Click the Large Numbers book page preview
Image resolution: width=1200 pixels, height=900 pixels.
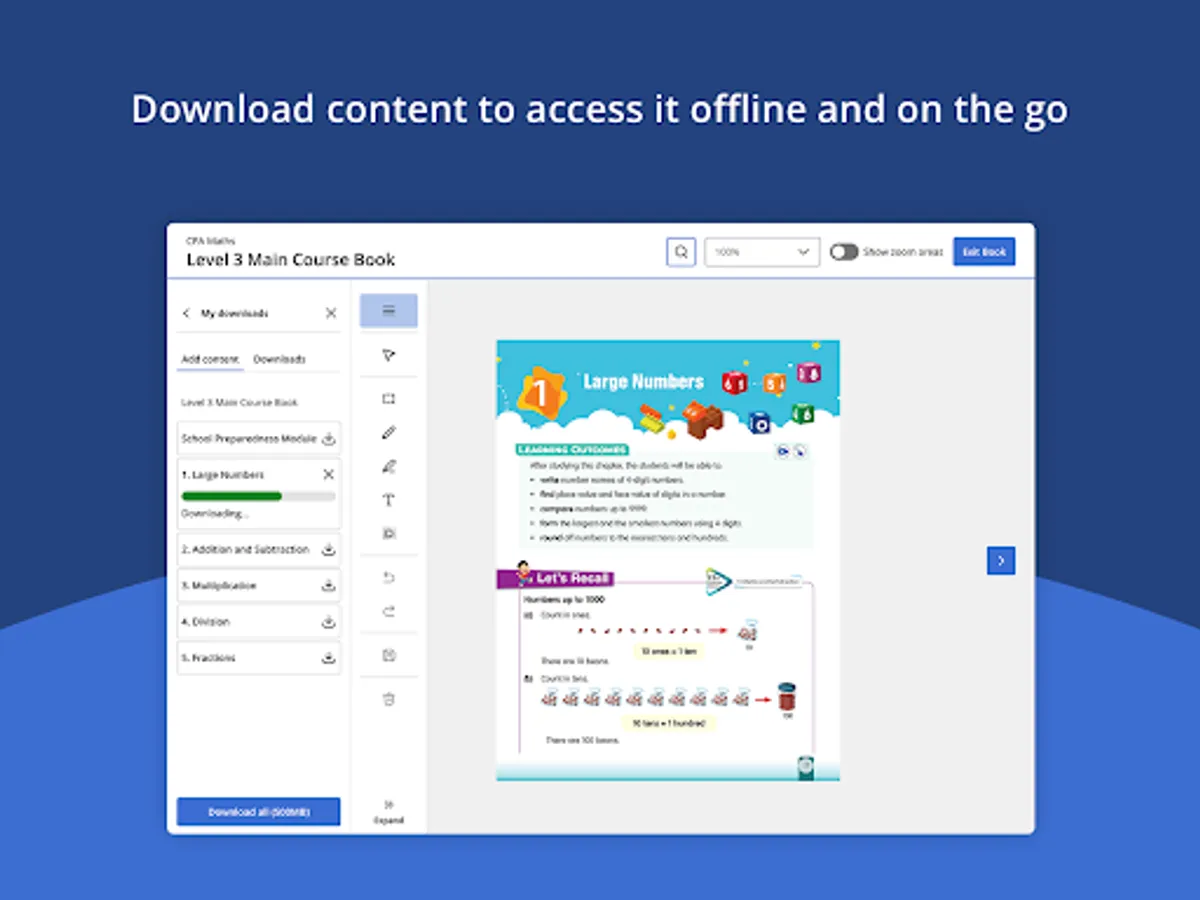pos(668,560)
